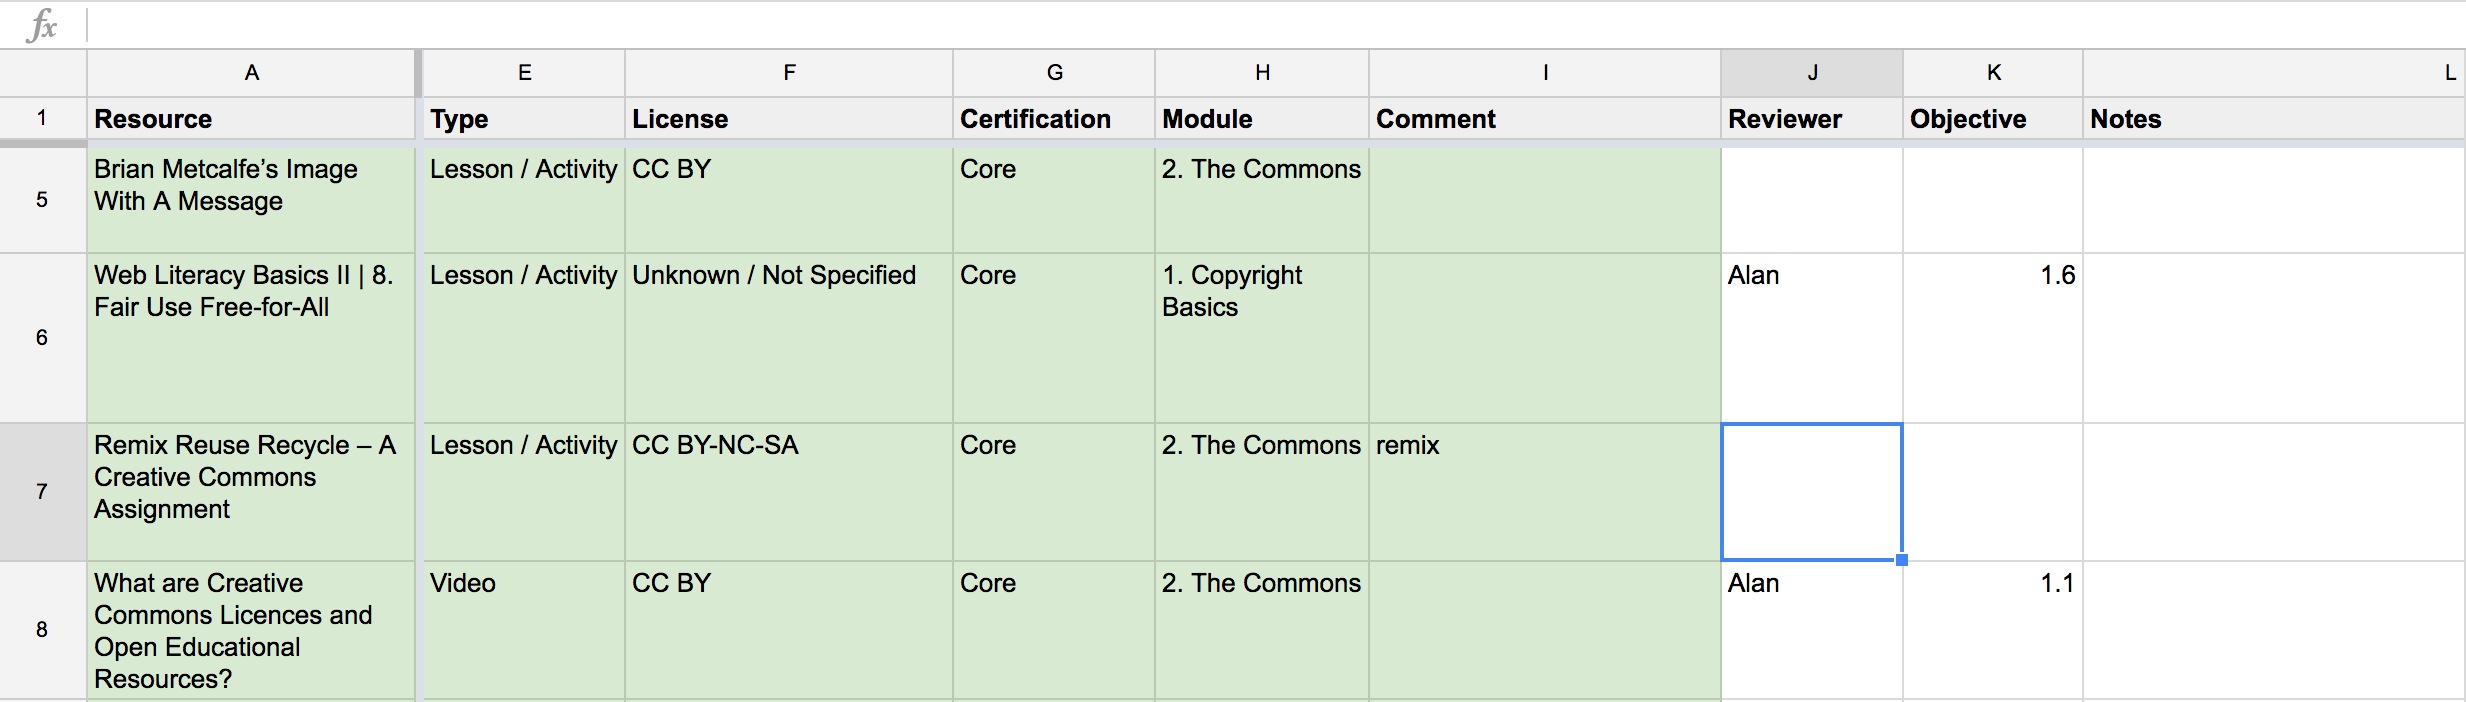Select column A header
Screen dimensions: 2466x702
251,73
